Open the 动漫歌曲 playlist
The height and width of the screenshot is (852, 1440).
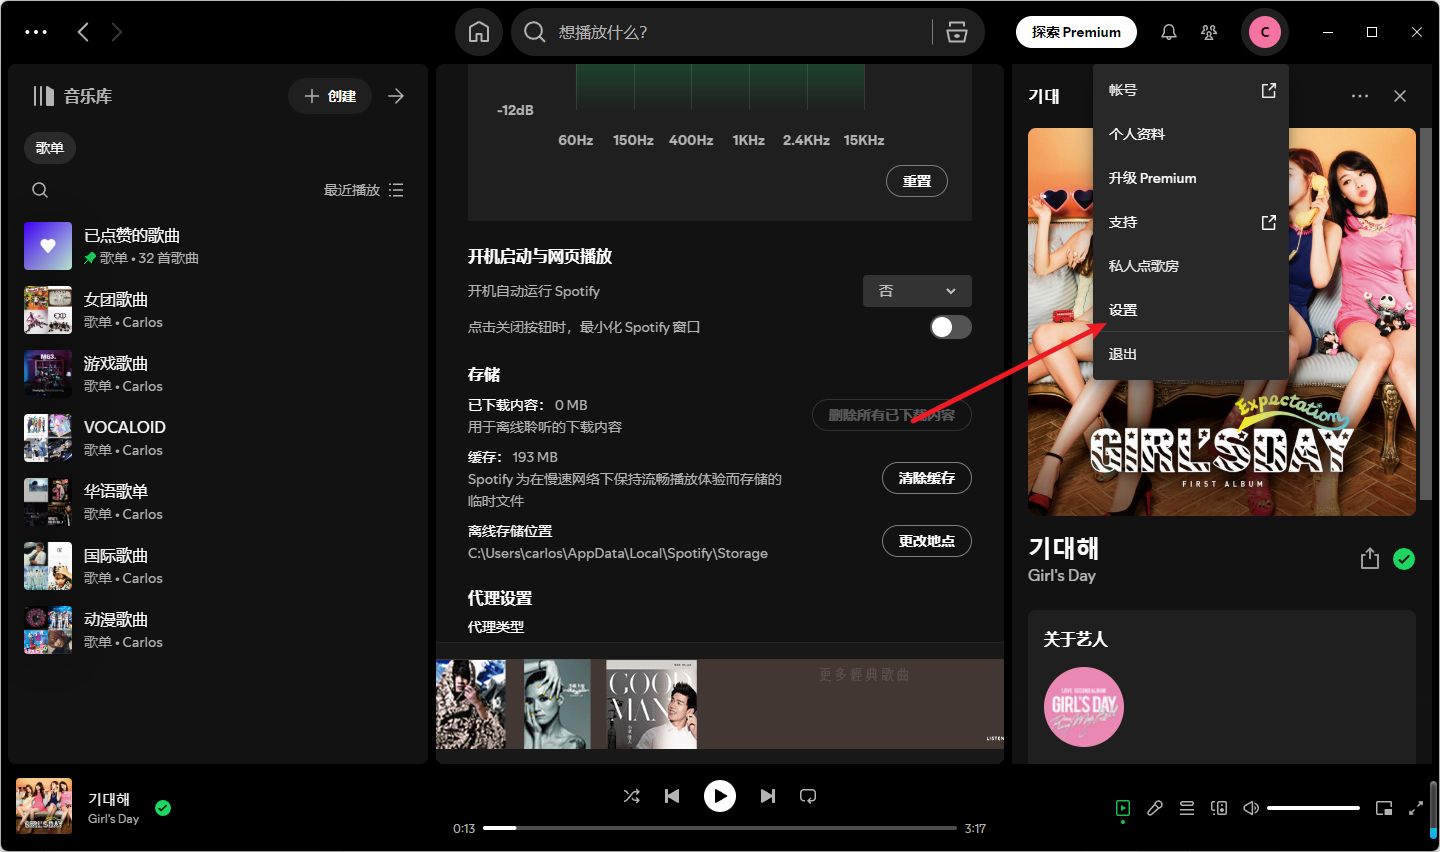click(218, 630)
